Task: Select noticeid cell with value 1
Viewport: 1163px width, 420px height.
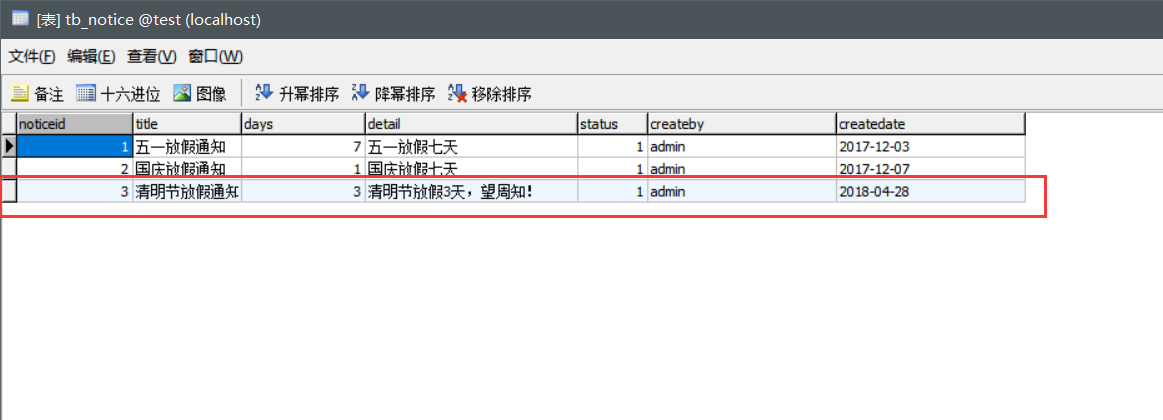Action: [x=74, y=146]
